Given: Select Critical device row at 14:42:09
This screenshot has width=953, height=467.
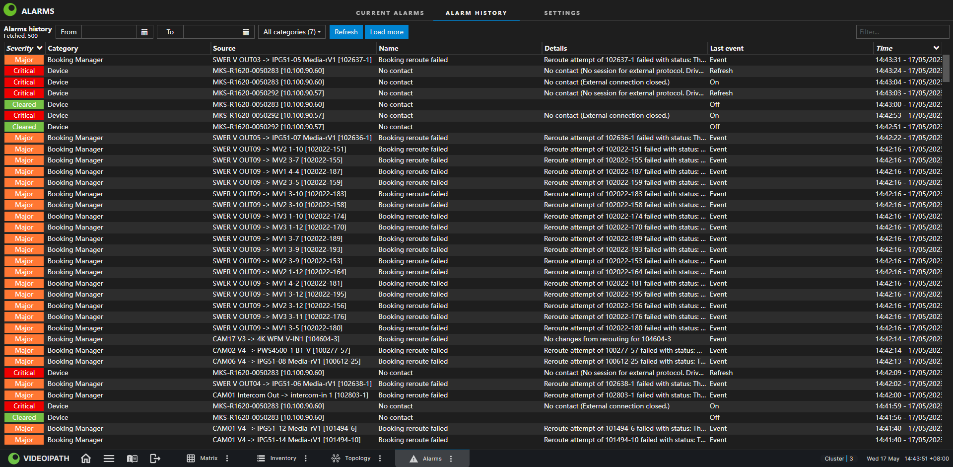Looking at the screenshot, I should pos(473,372).
